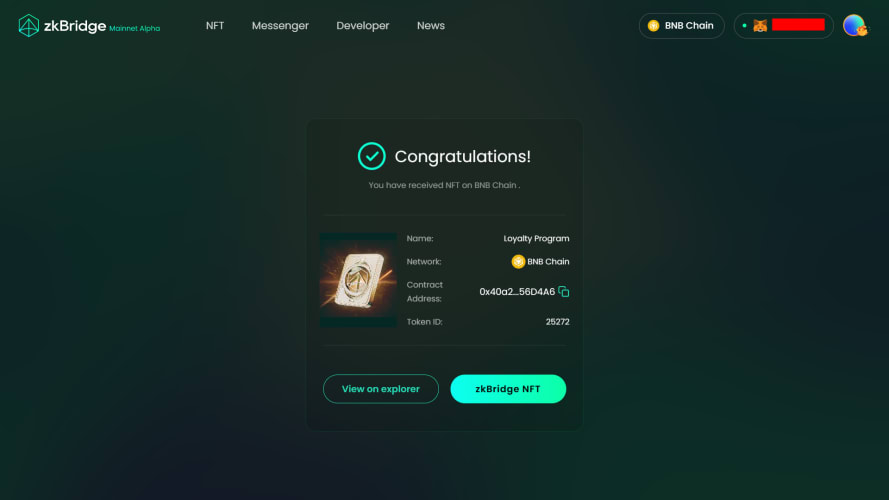Click the green connection status dot
This screenshot has height=500, width=889.
(x=744, y=26)
